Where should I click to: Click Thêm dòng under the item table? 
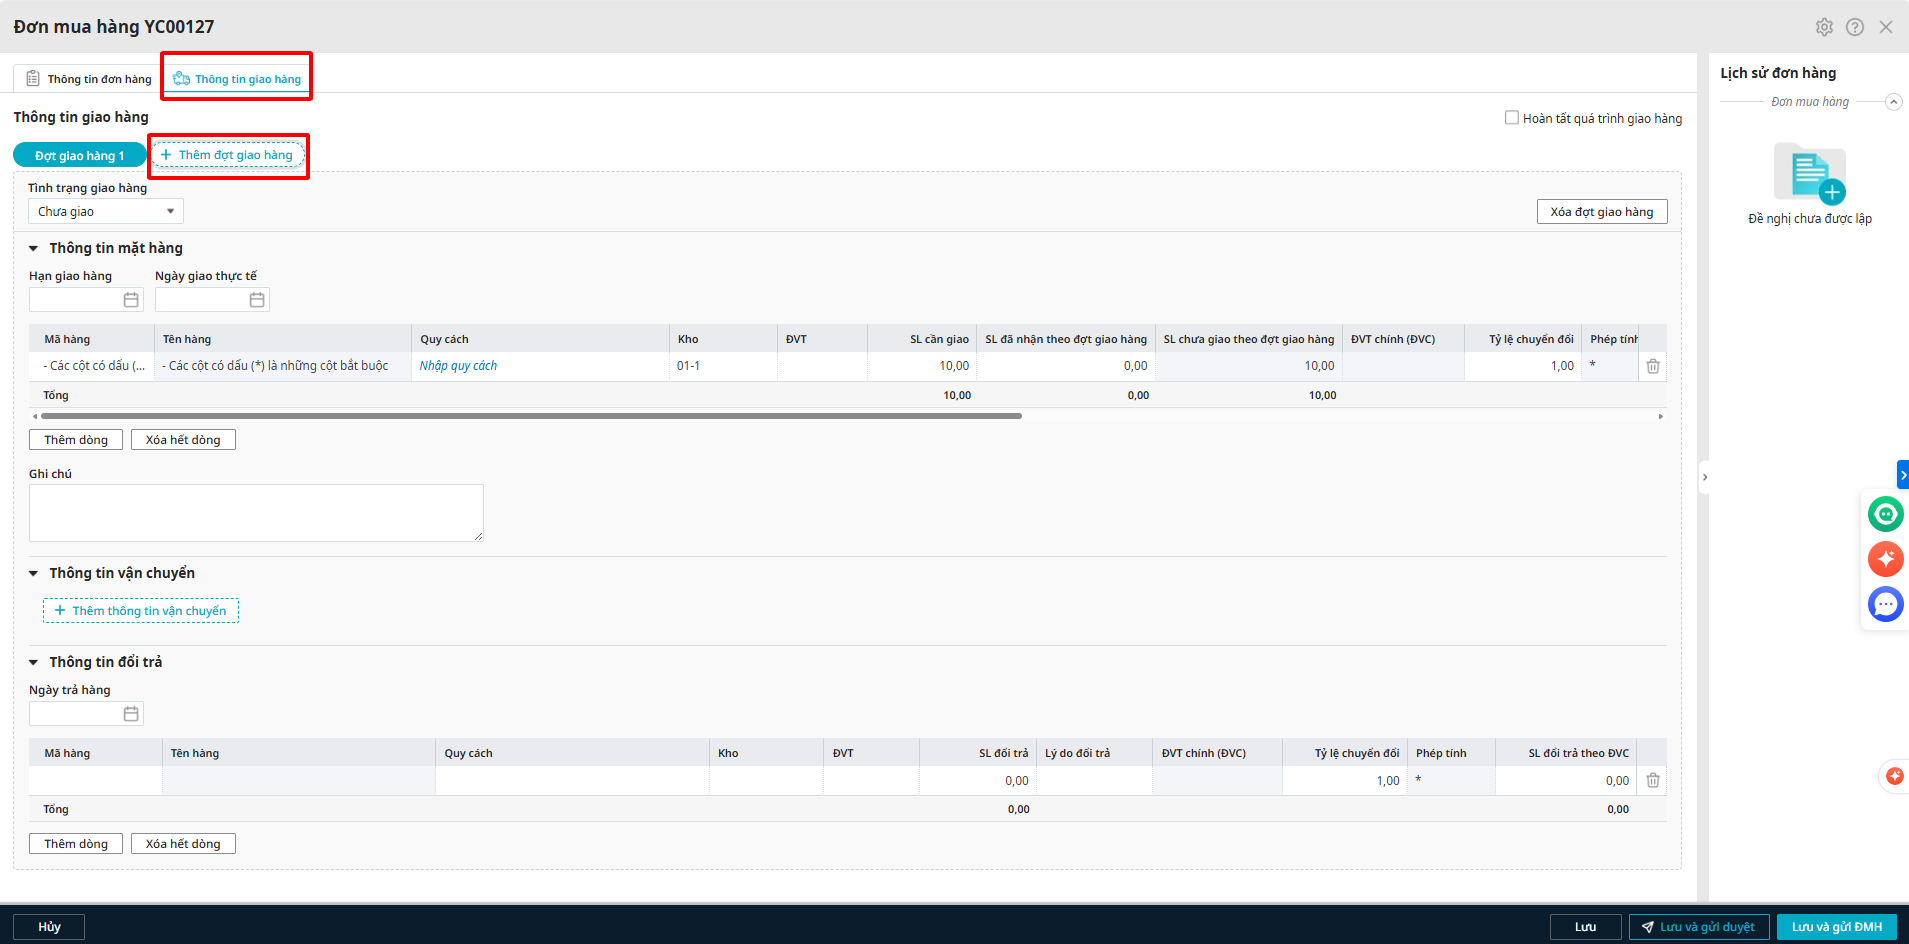(x=76, y=440)
